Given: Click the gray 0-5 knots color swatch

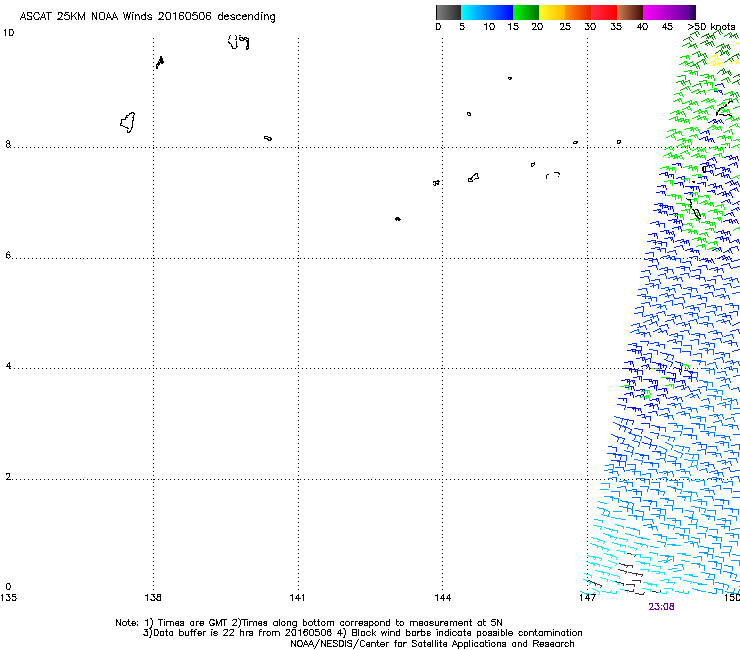Looking at the screenshot, I should coord(448,12).
